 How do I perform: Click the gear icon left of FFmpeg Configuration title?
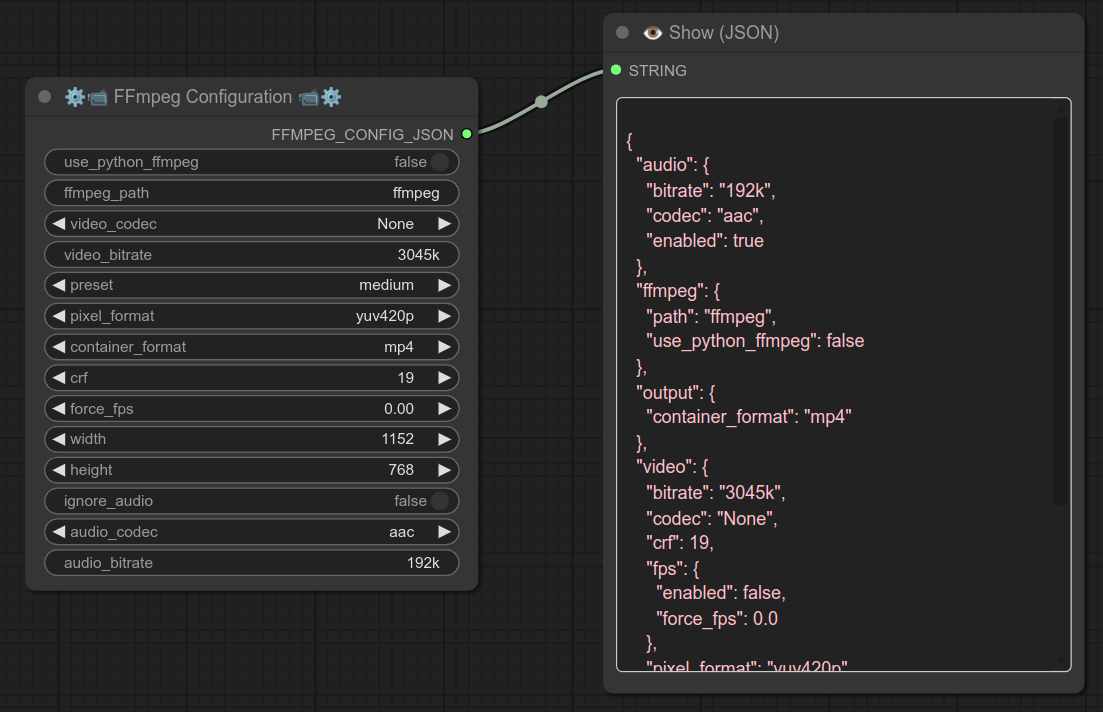pos(75,97)
